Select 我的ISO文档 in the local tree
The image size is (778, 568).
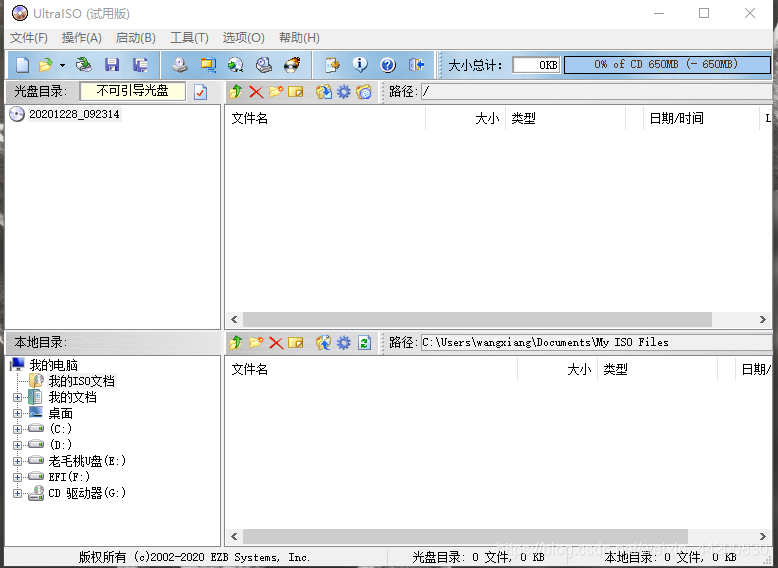click(81, 381)
